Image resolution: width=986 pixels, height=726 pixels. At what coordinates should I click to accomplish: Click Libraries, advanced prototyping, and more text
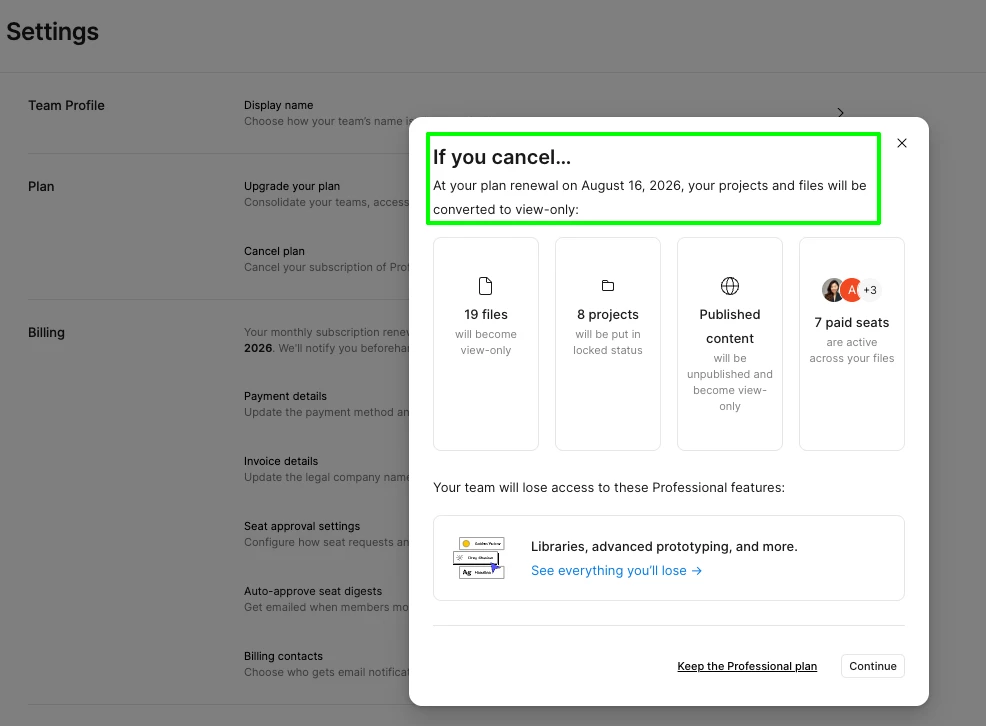coord(664,547)
